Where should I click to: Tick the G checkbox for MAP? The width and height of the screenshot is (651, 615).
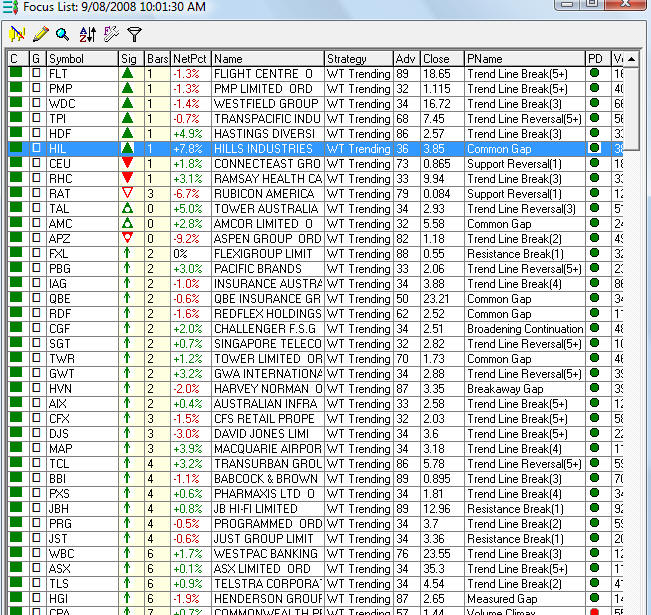[37, 448]
